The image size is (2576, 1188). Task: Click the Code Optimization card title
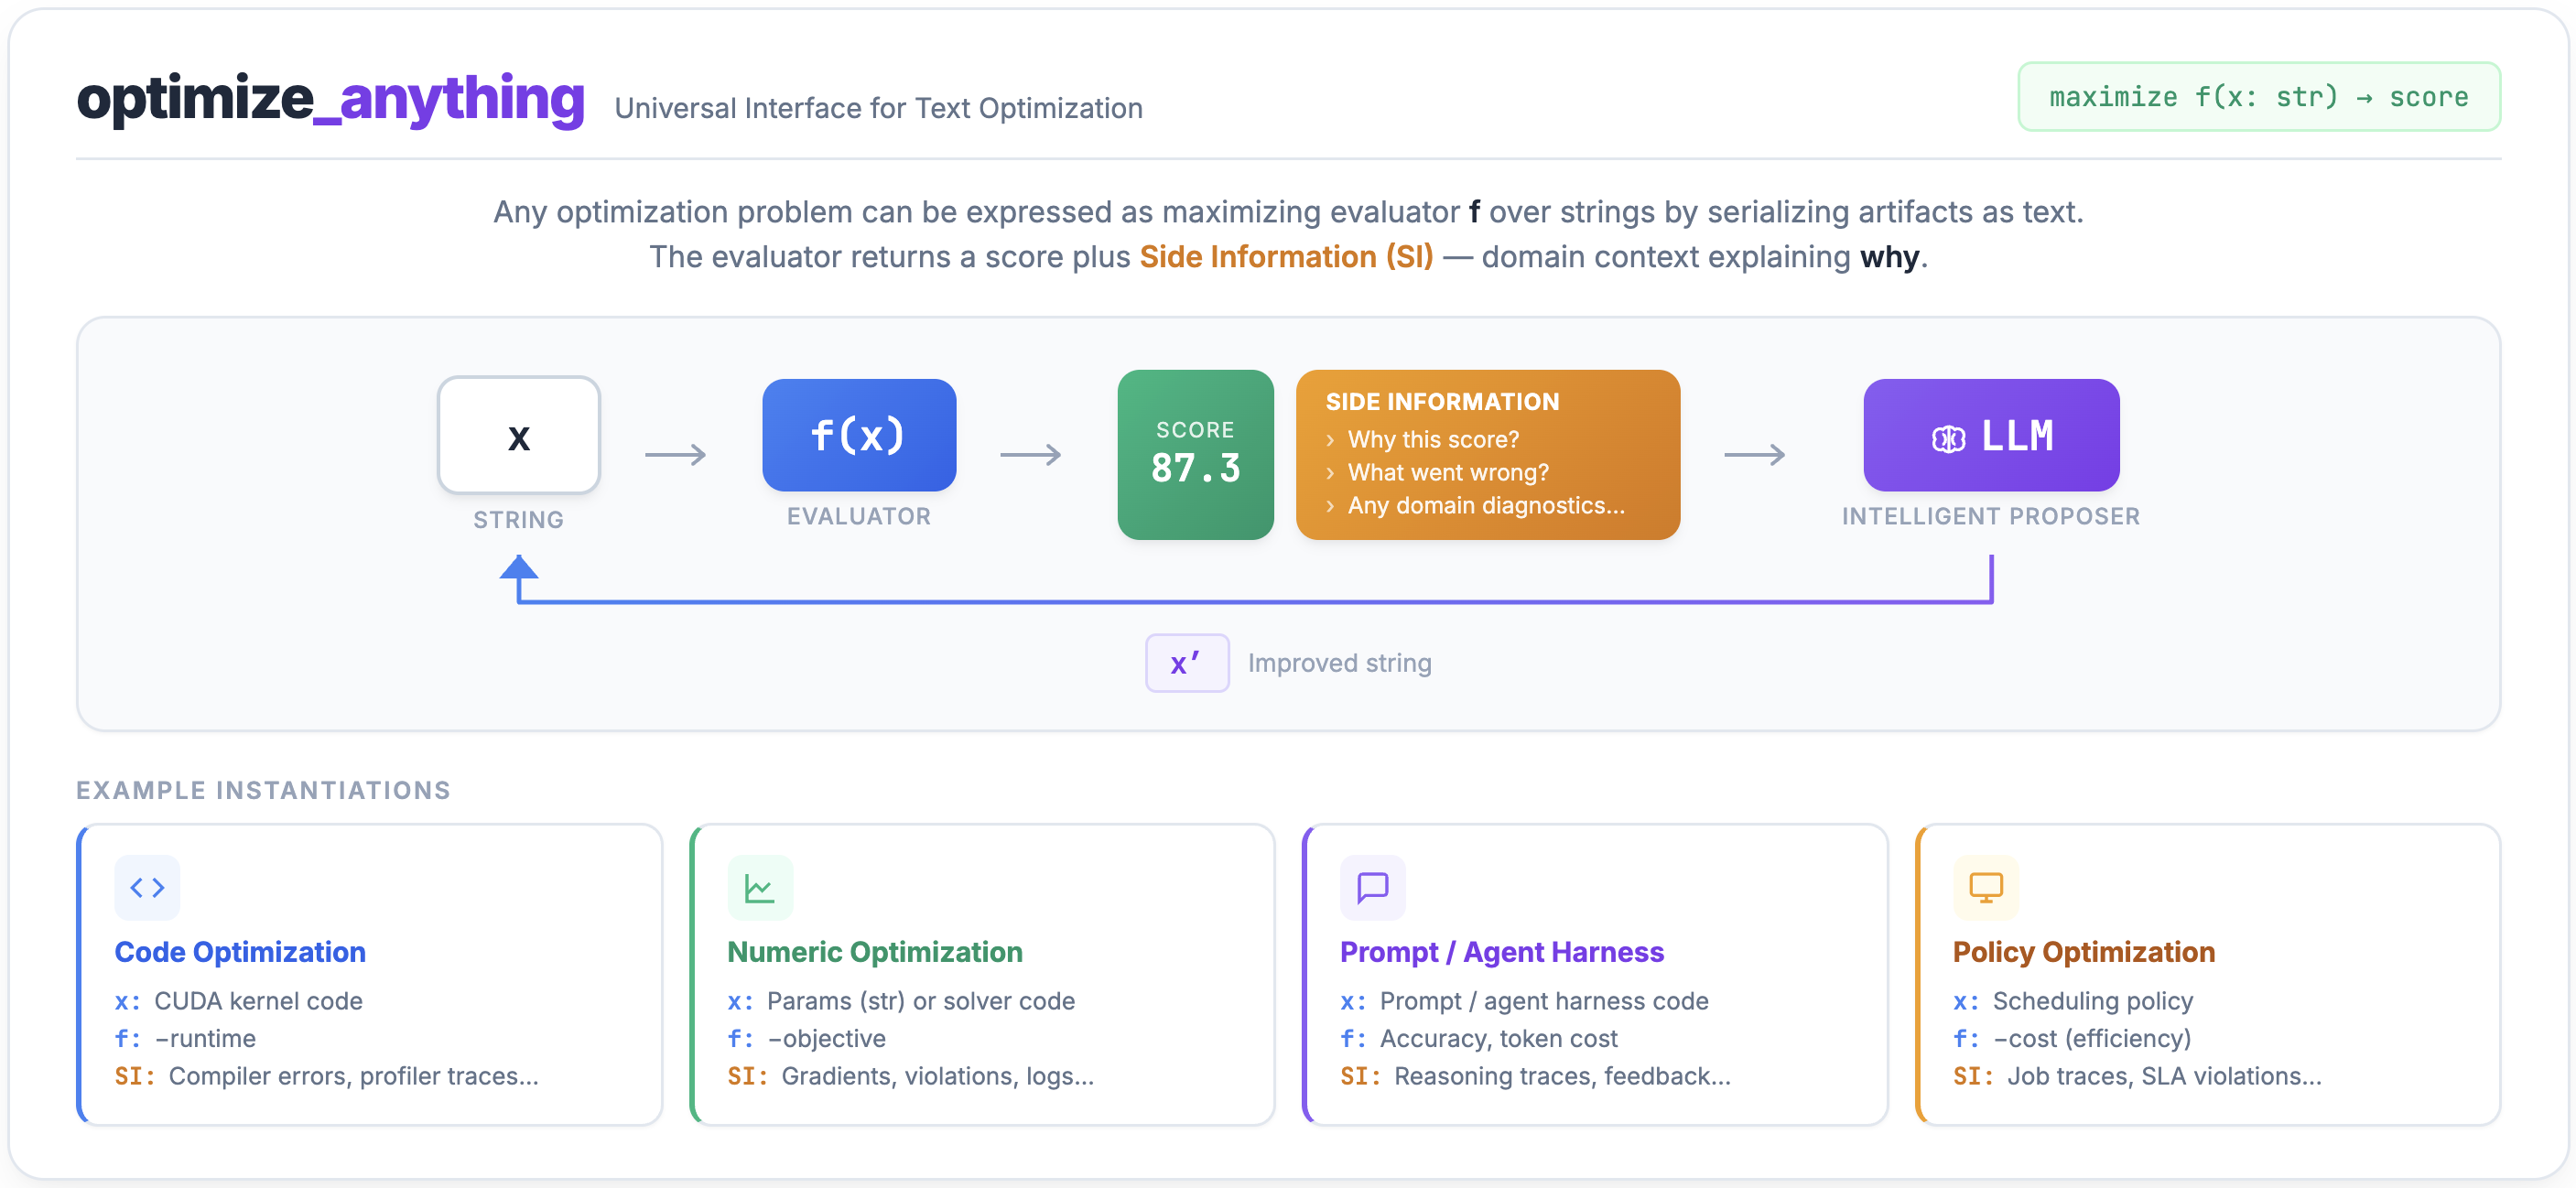click(x=240, y=952)
